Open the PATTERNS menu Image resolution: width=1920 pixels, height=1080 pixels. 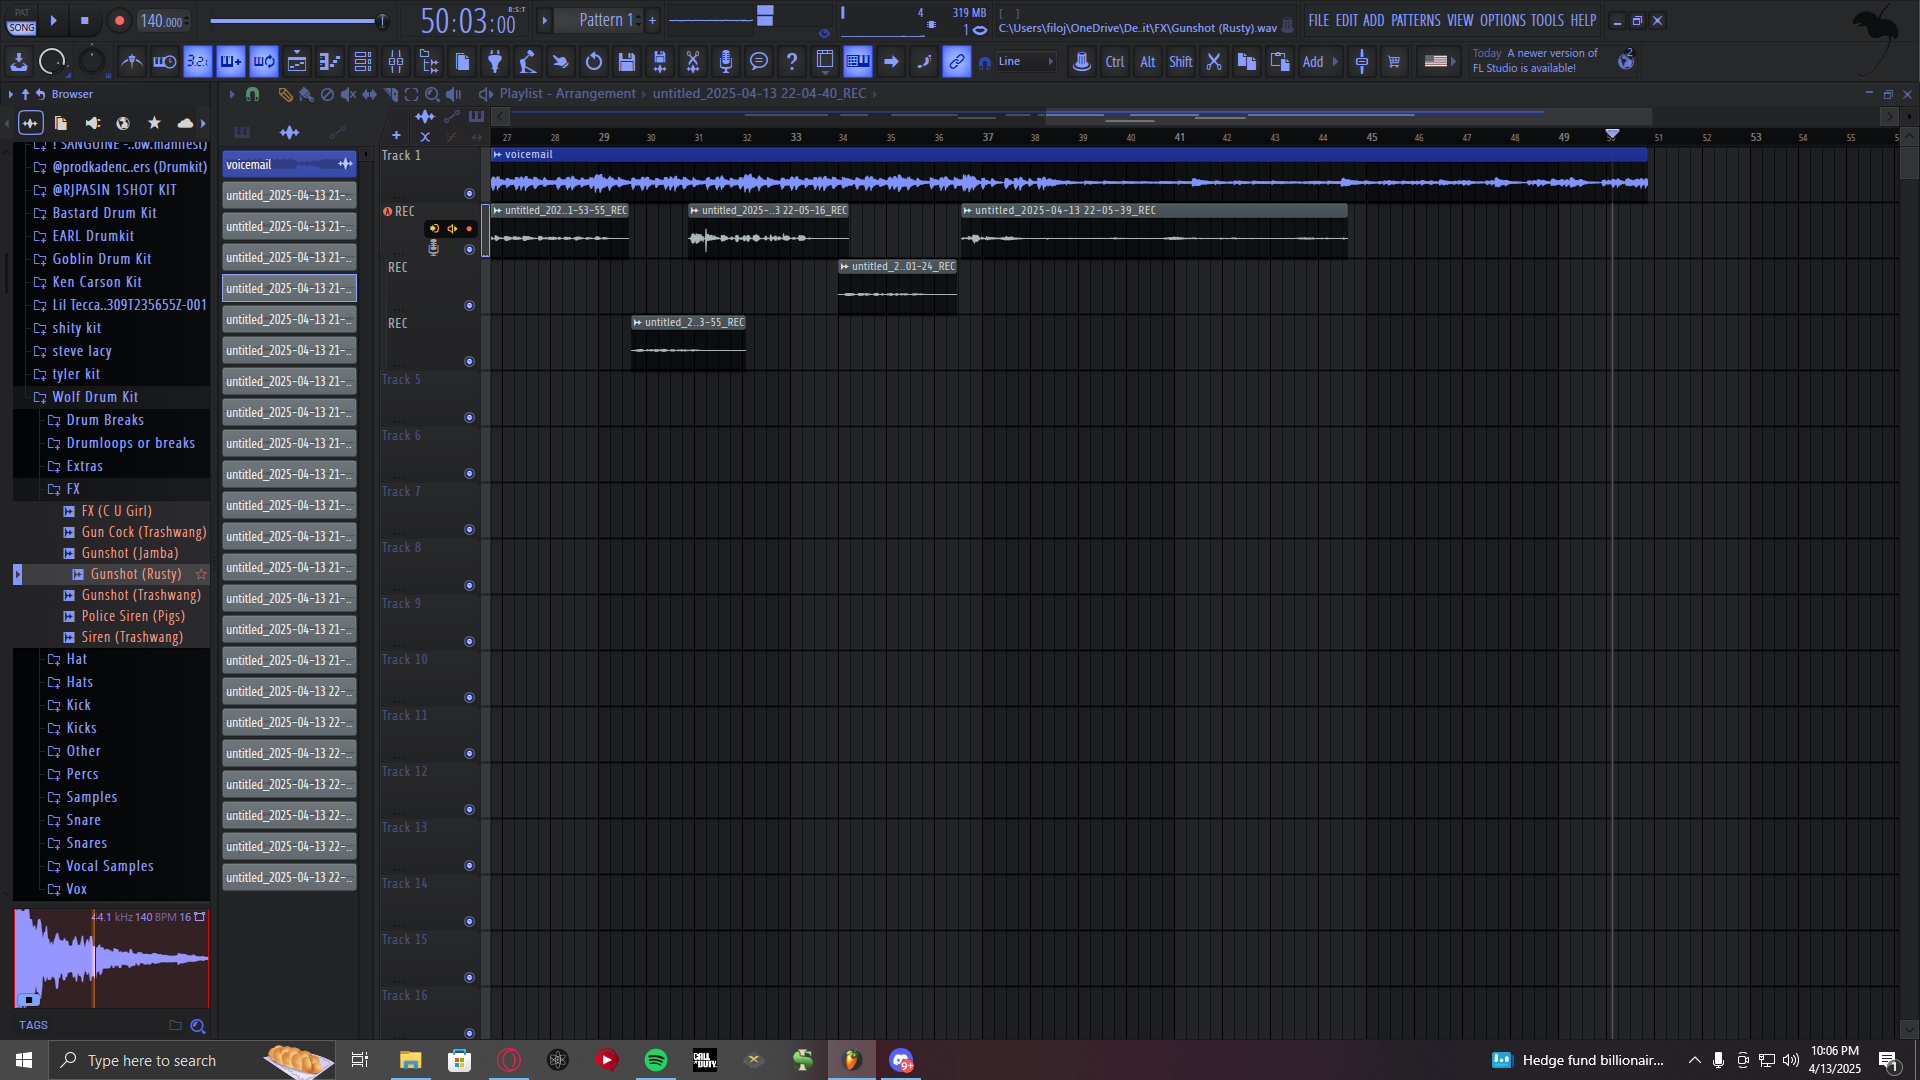coord(1415,20)
